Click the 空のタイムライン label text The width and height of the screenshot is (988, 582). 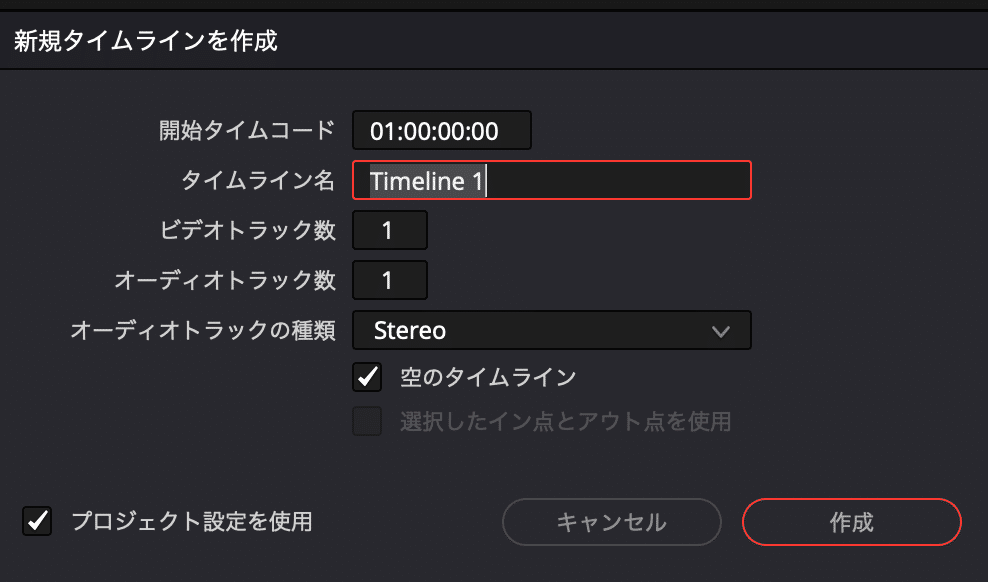pos(447,377)
